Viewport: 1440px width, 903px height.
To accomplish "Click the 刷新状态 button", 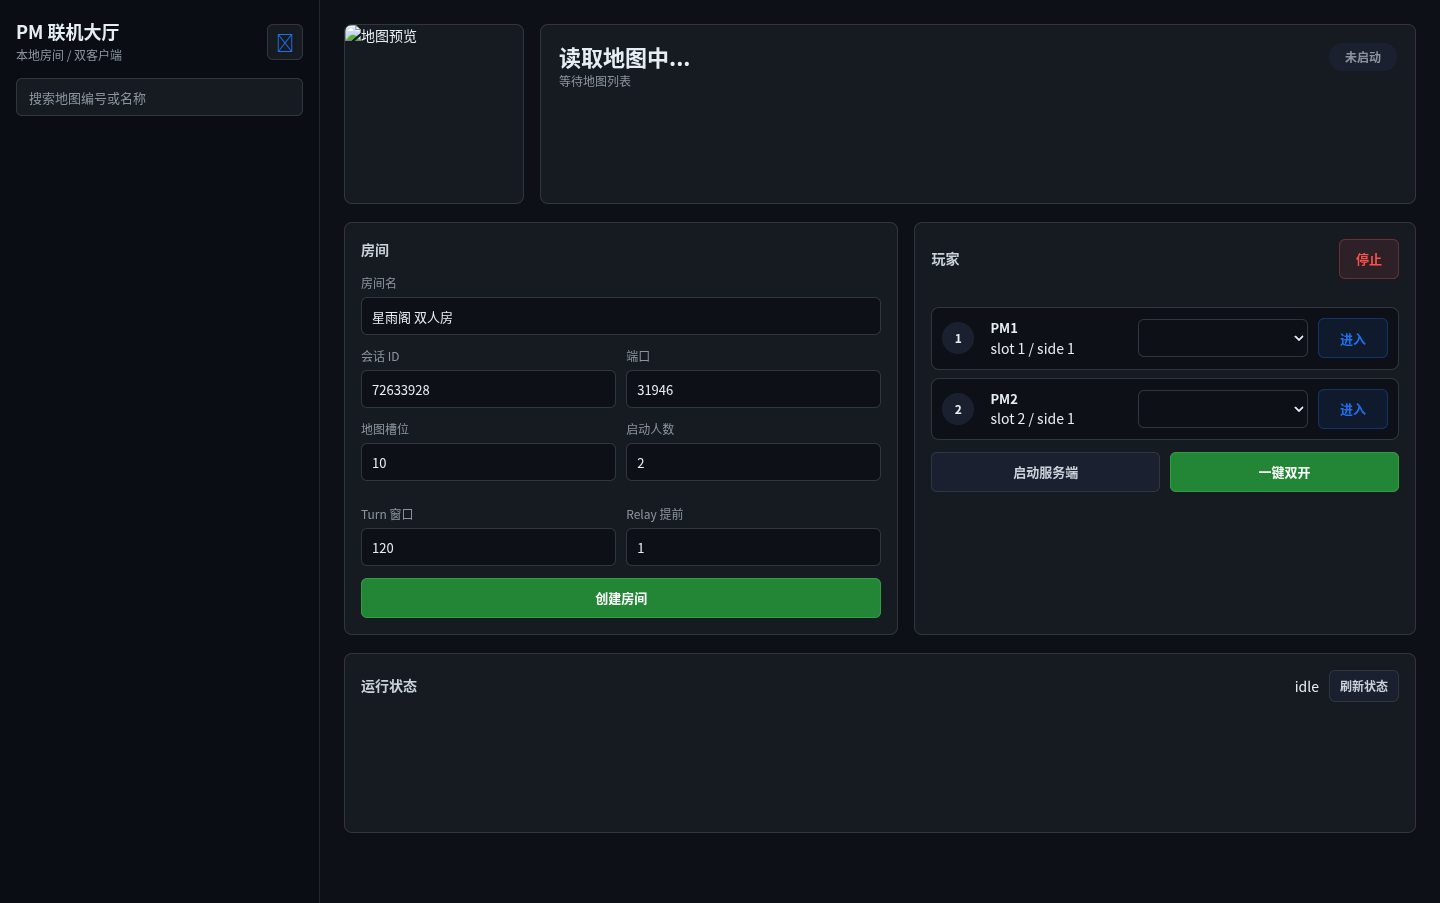I will click(1364, 686).
